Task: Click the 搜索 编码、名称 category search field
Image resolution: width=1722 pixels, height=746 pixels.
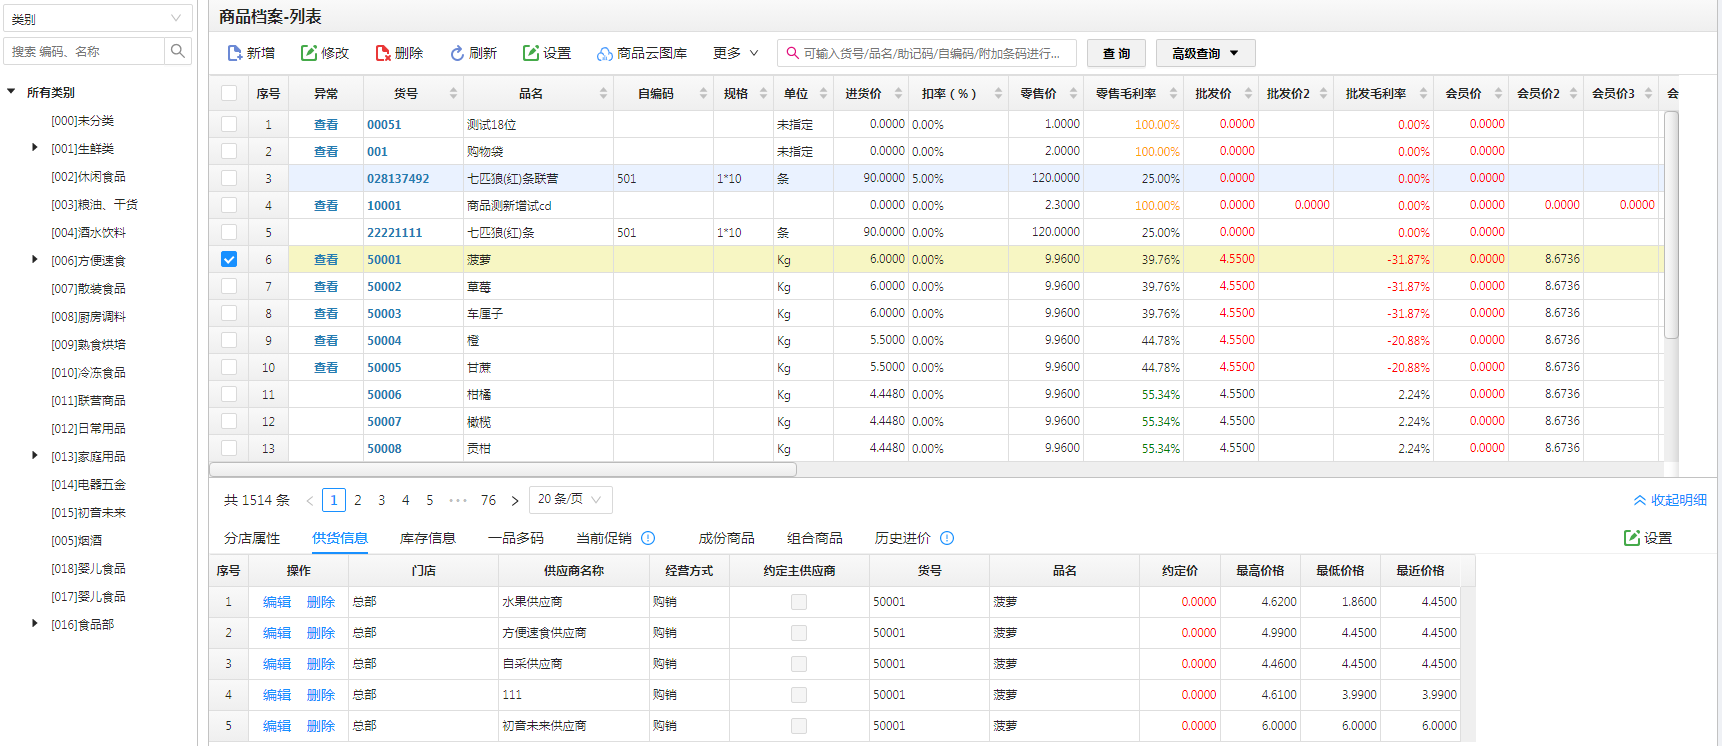Action: (x=84, y=51)
